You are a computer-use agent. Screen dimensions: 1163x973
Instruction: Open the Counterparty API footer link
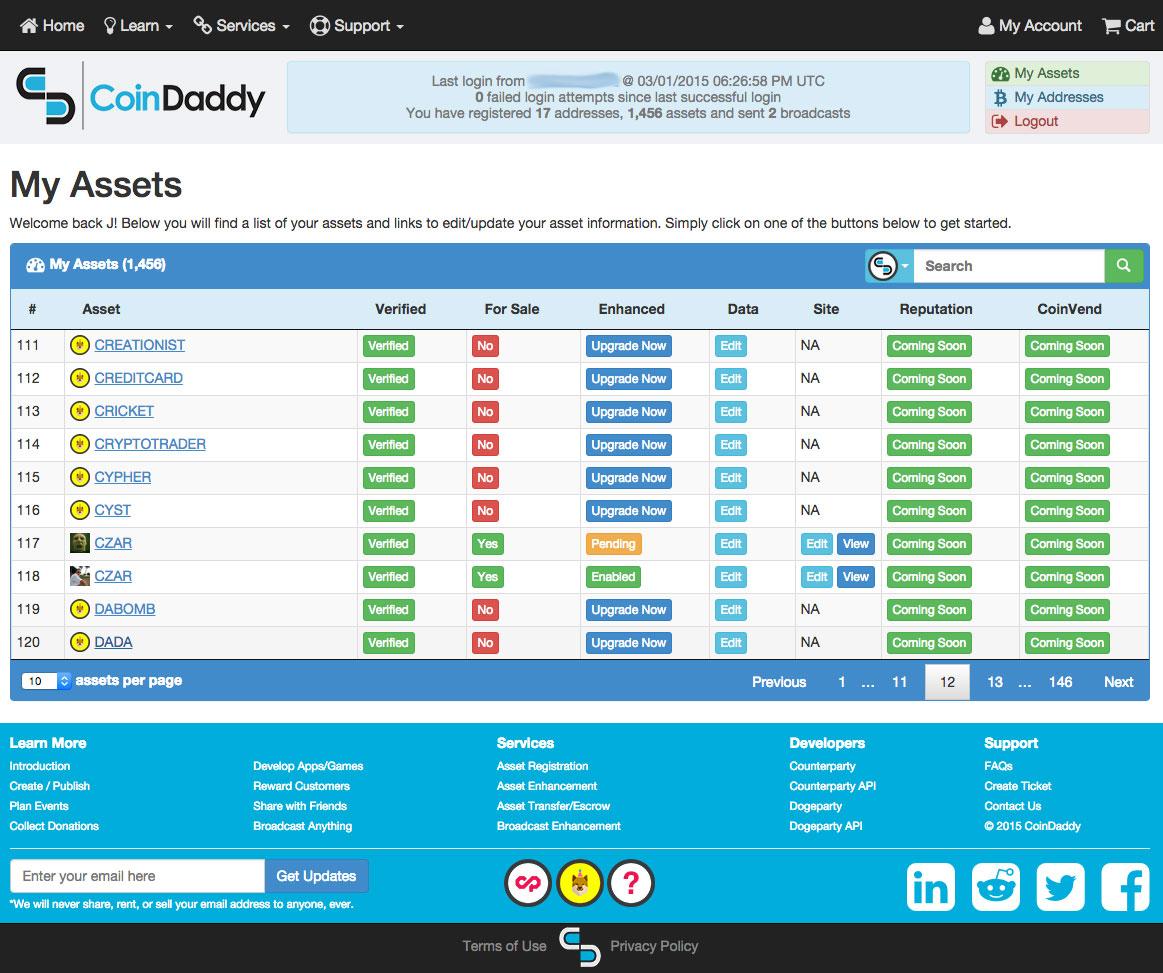832,786
